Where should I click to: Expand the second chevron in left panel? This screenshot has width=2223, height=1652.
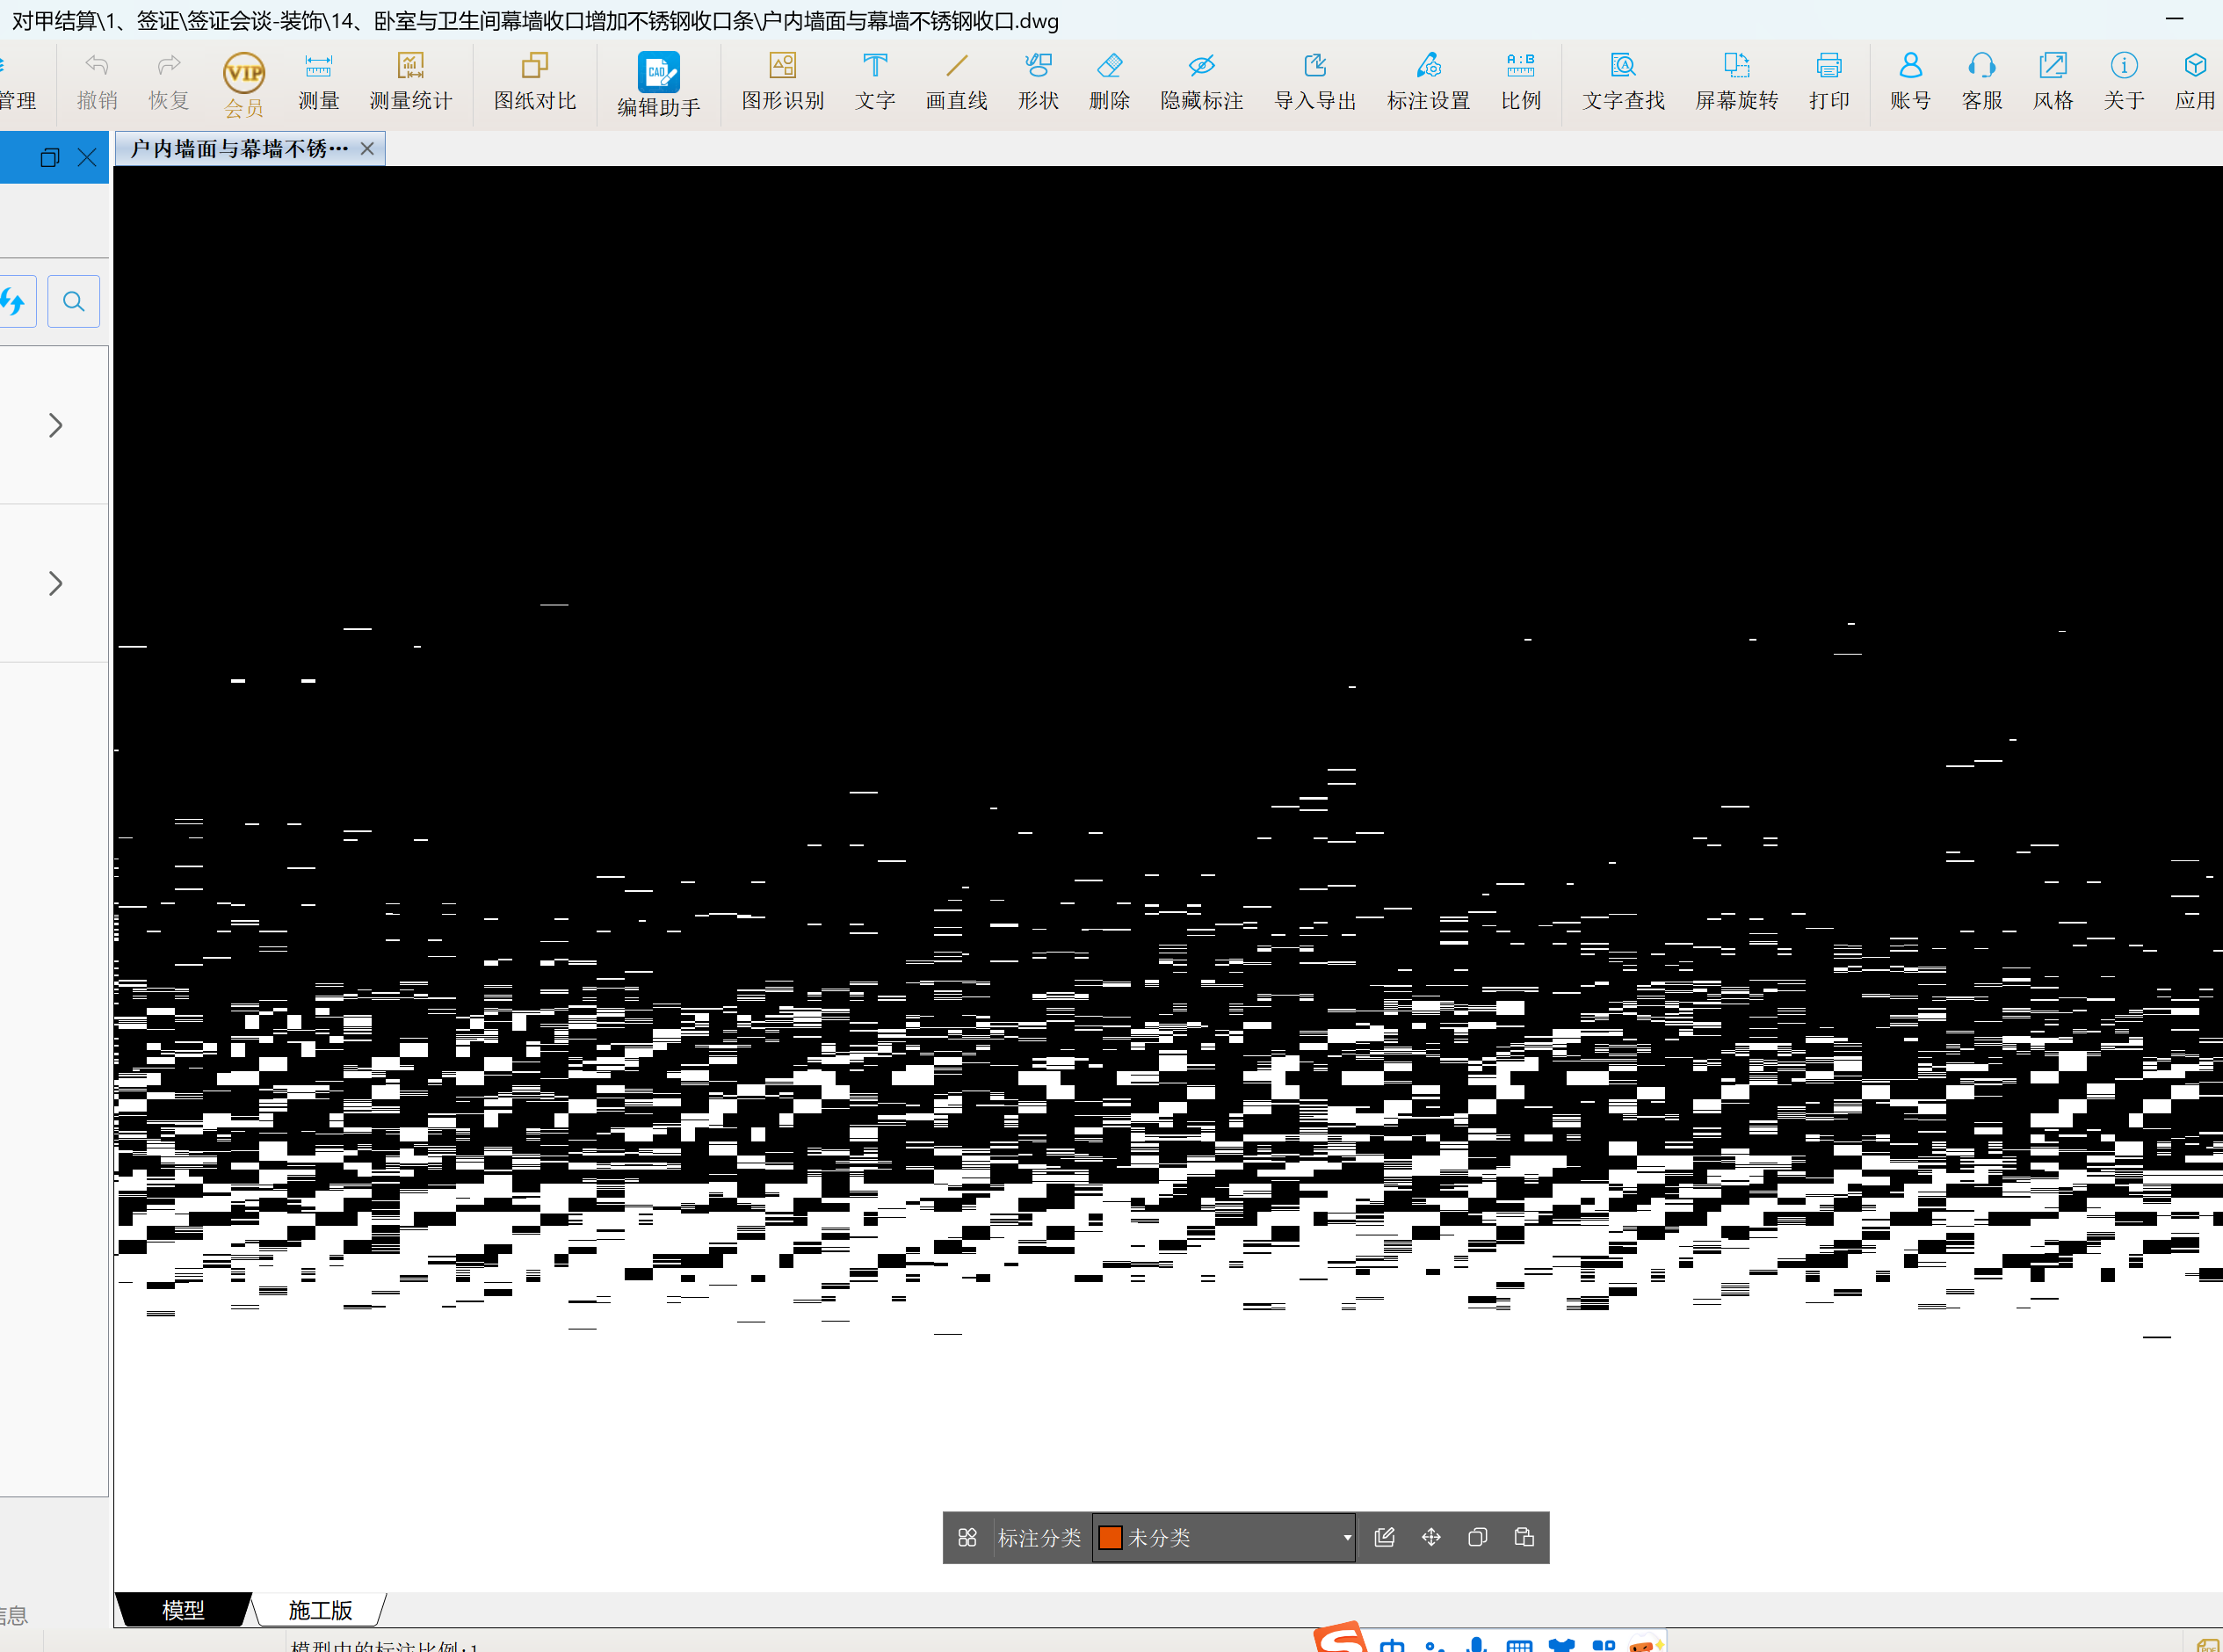(55, 583)
